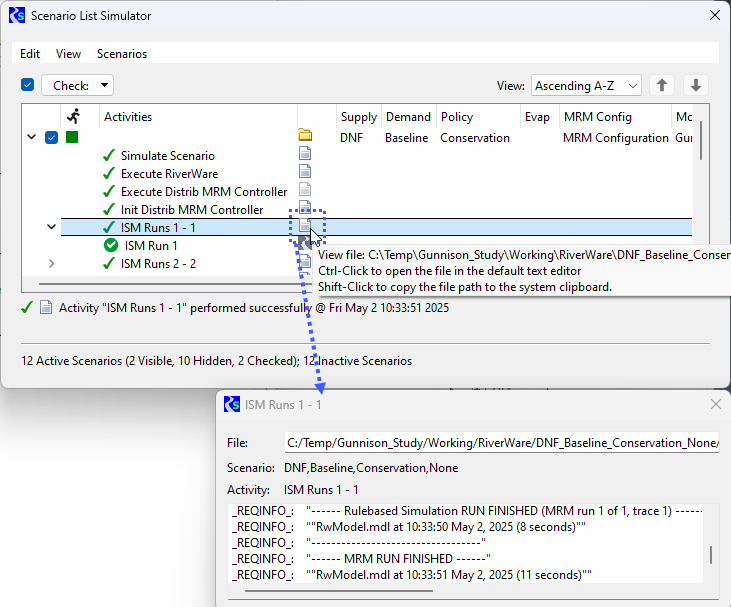Click the document icon in the status line

coord(45,308)
